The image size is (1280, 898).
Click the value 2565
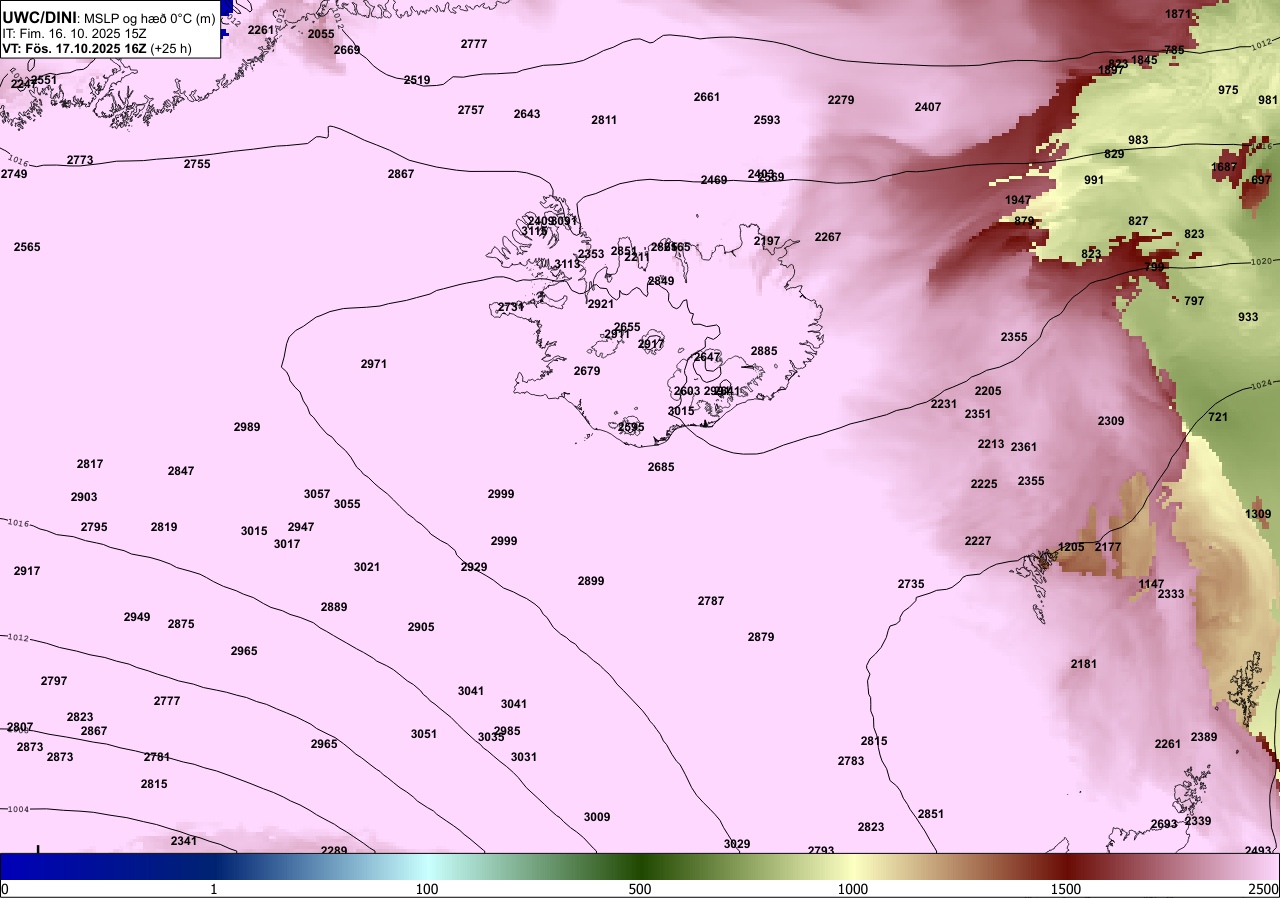[27, 247]
